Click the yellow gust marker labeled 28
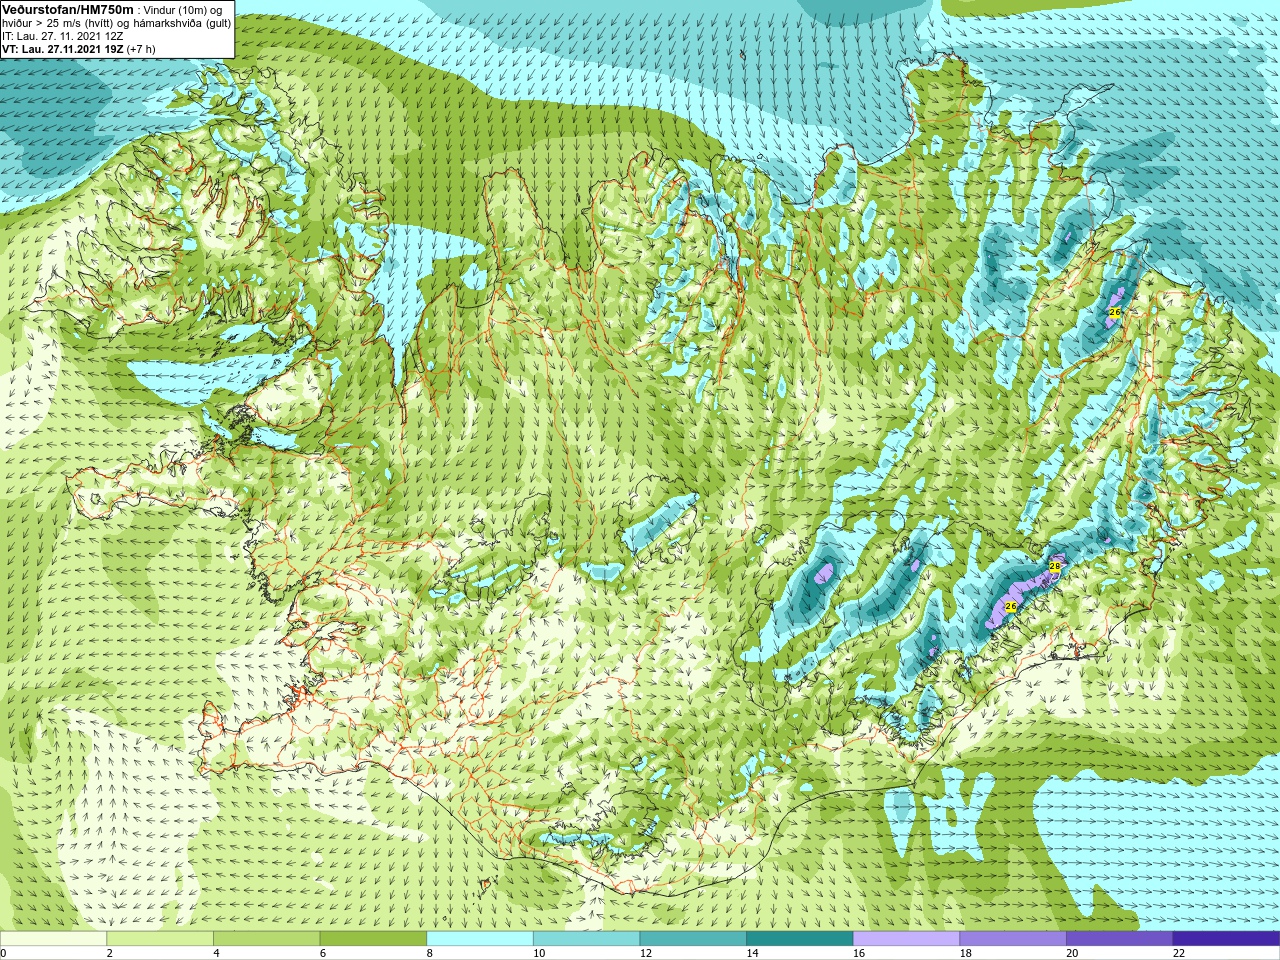The image size is (1280, 960). click(1054, 567)
